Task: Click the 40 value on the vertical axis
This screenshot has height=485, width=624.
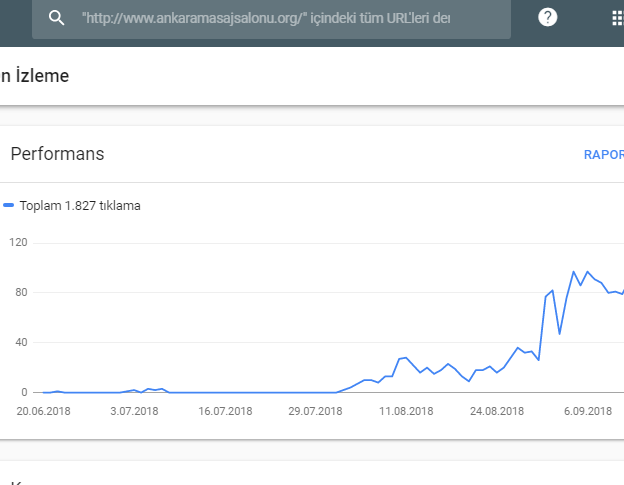Action: click(21, 342)
